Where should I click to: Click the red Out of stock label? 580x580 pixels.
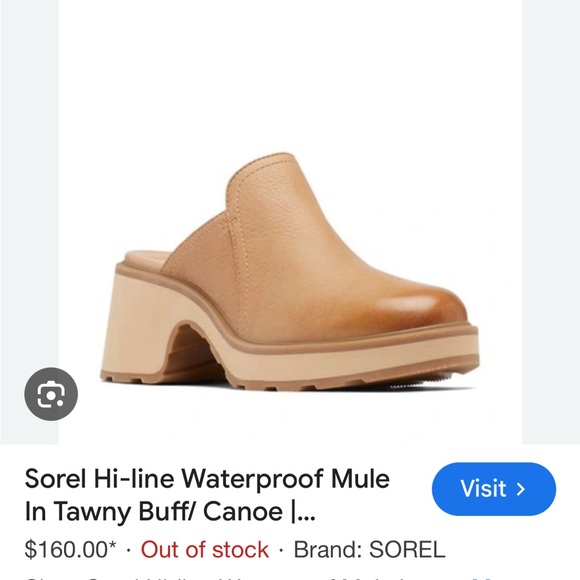coord(205,549)
